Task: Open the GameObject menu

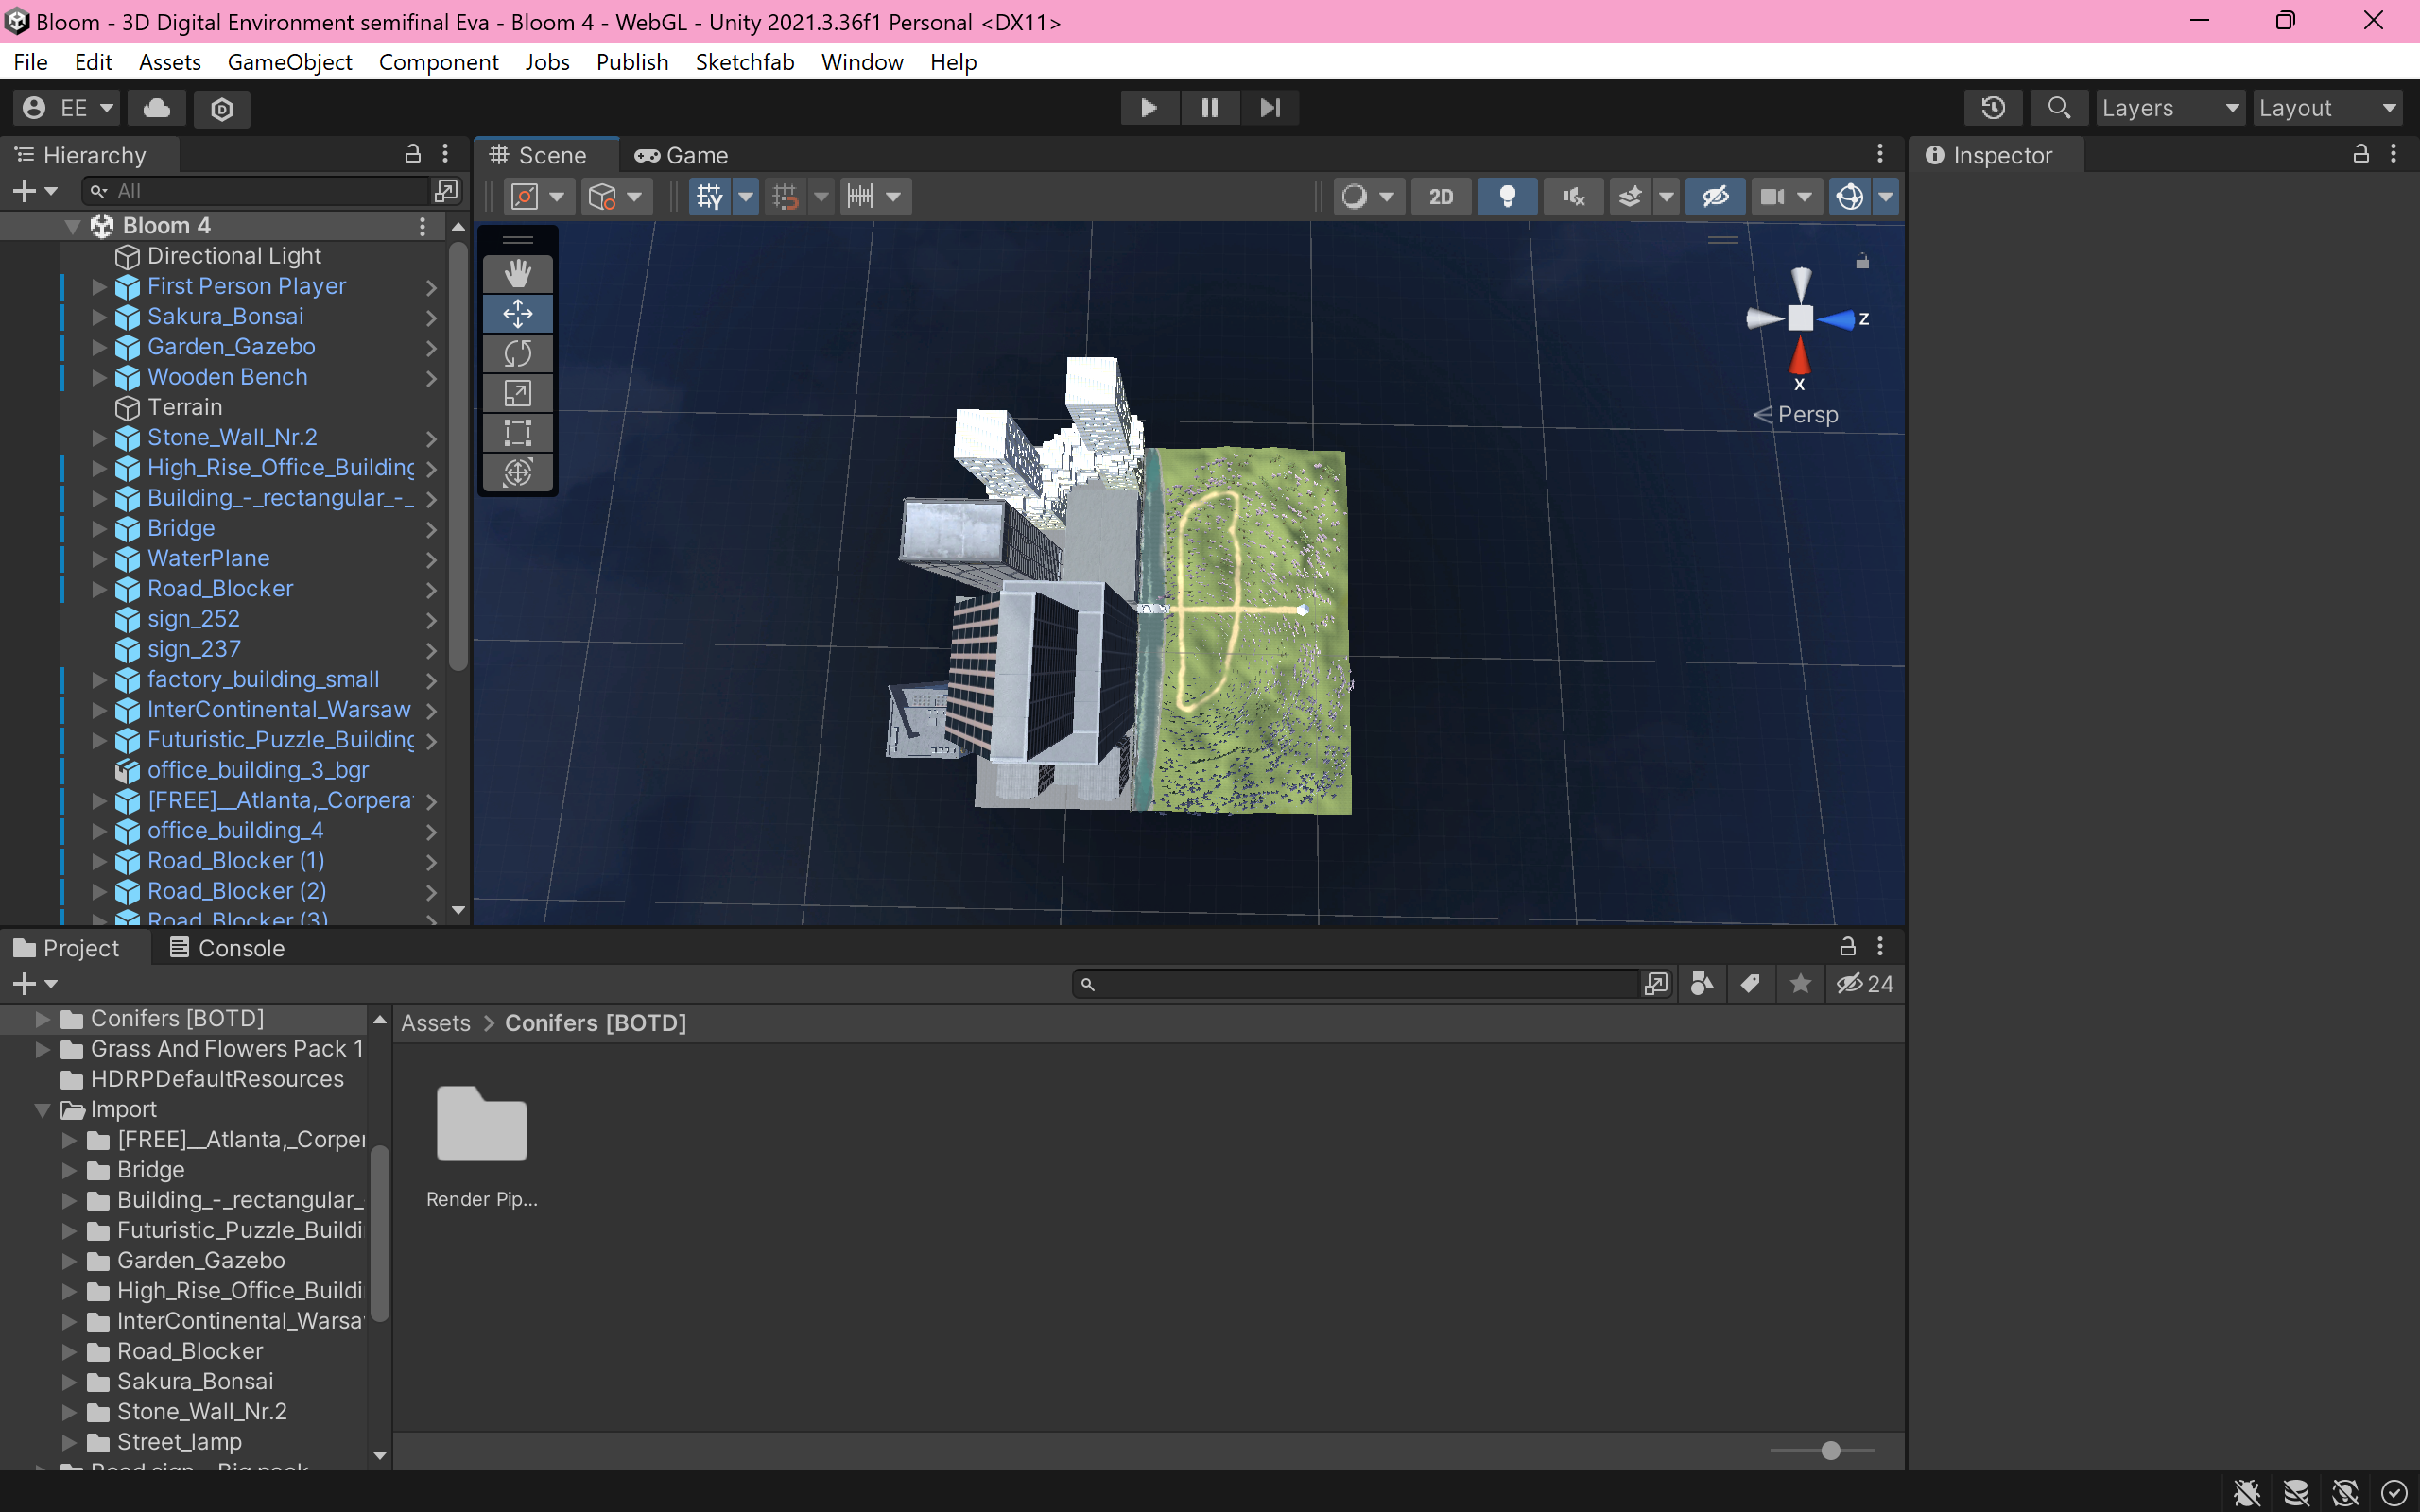Action: pyautogui.click(x=290, y=62)
